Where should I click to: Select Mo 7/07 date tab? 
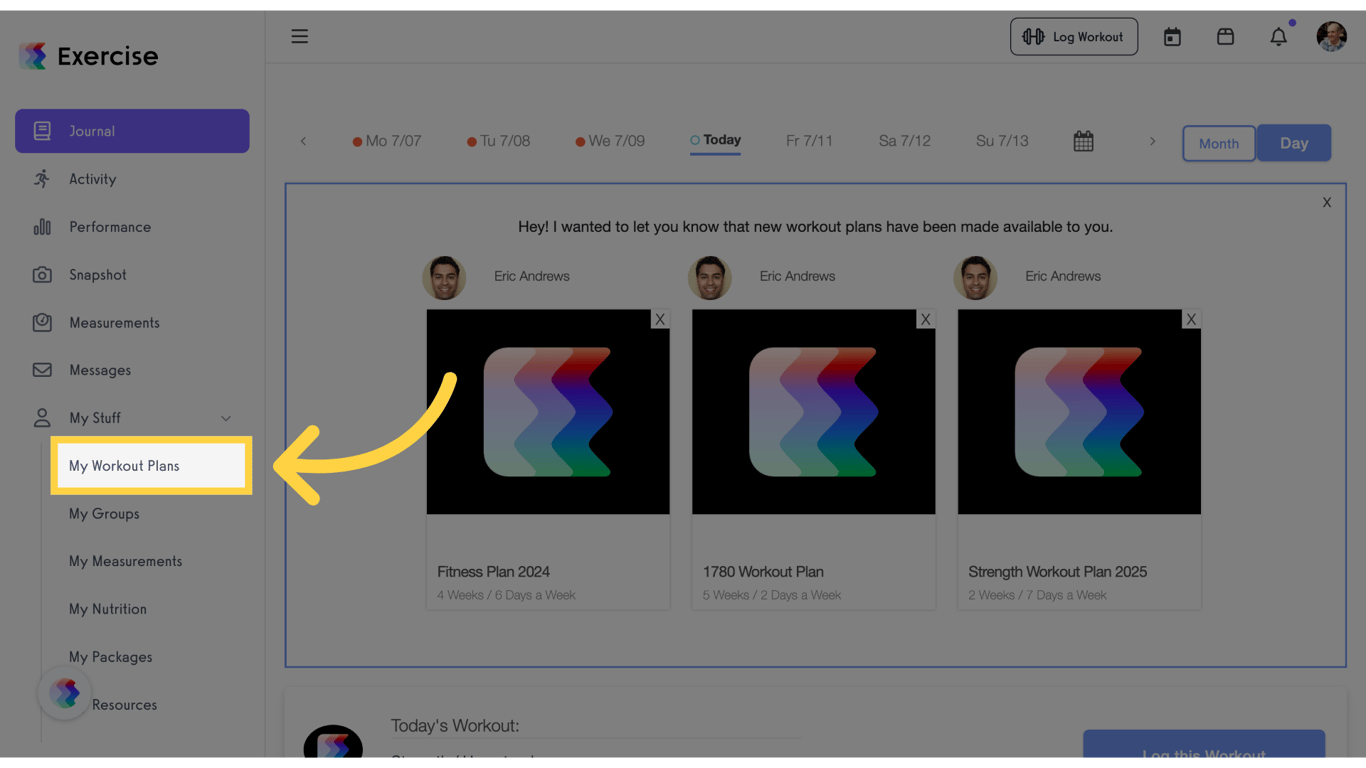click(x=387, y=141)
